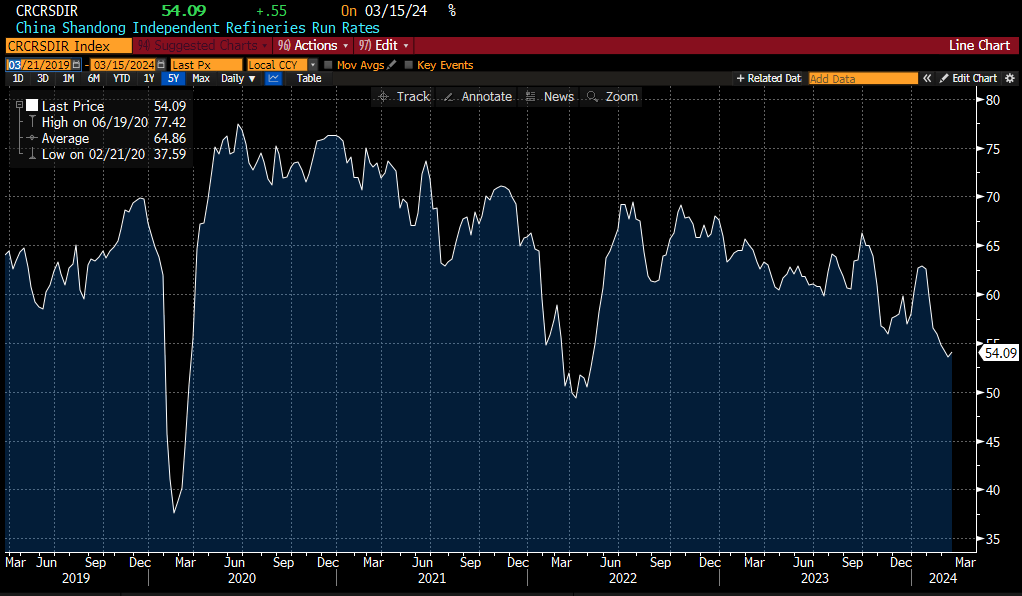Select the Max time range
1022x596 pixels.
201,78
